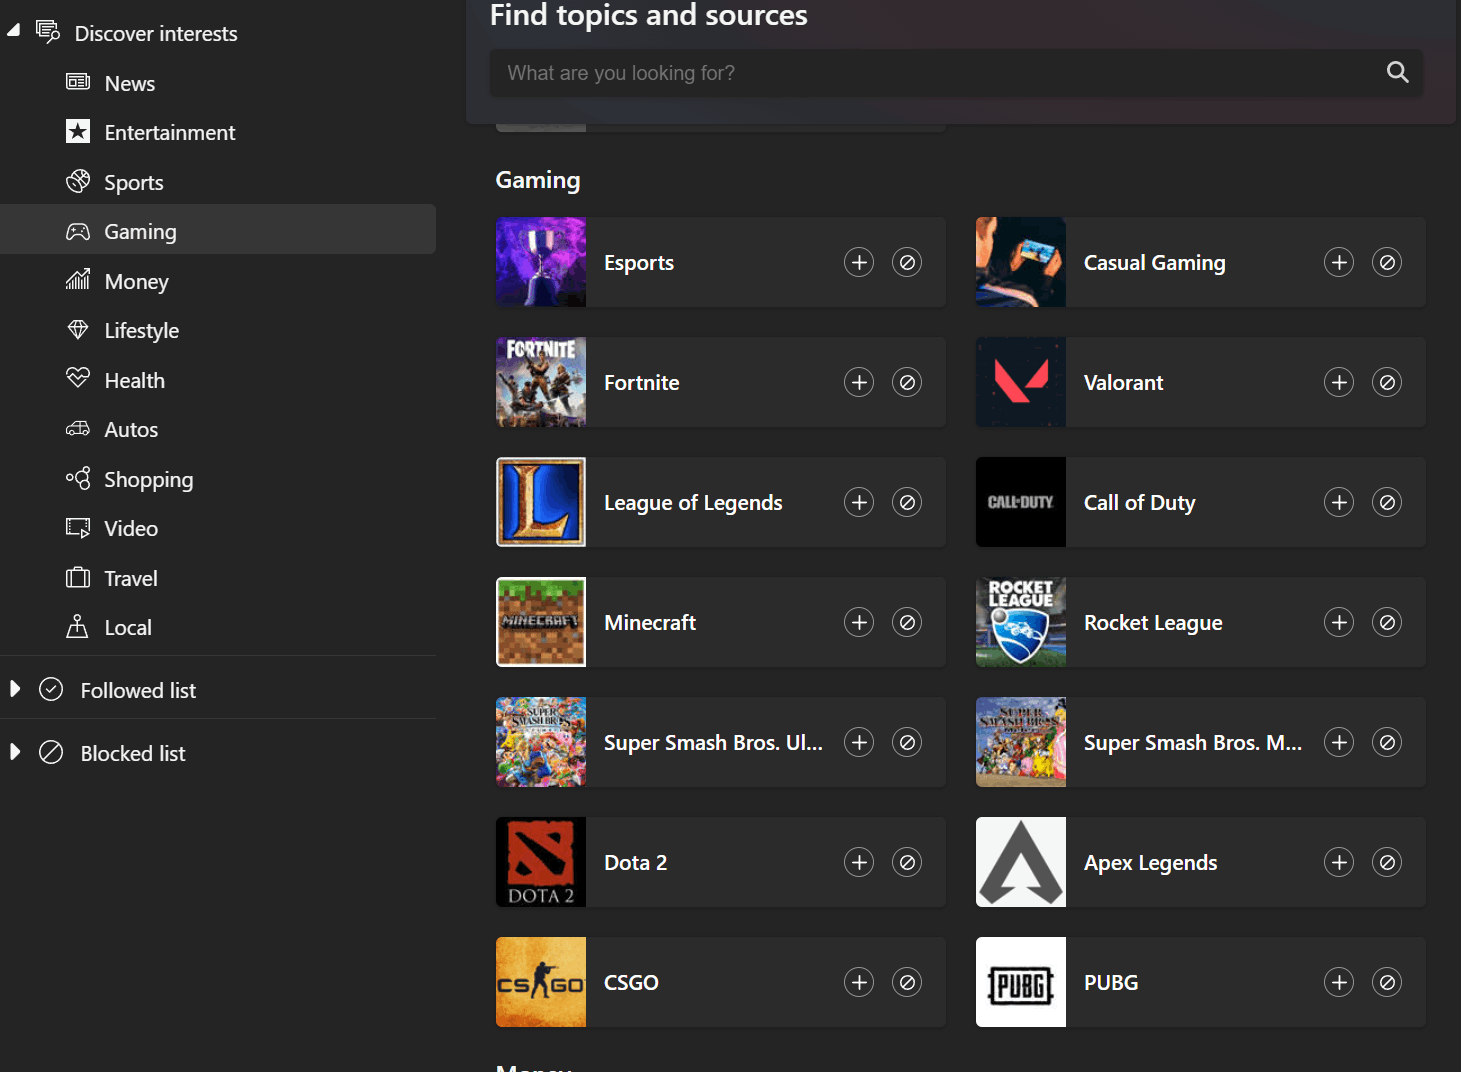Open the Video category

[x=218, y=528]
